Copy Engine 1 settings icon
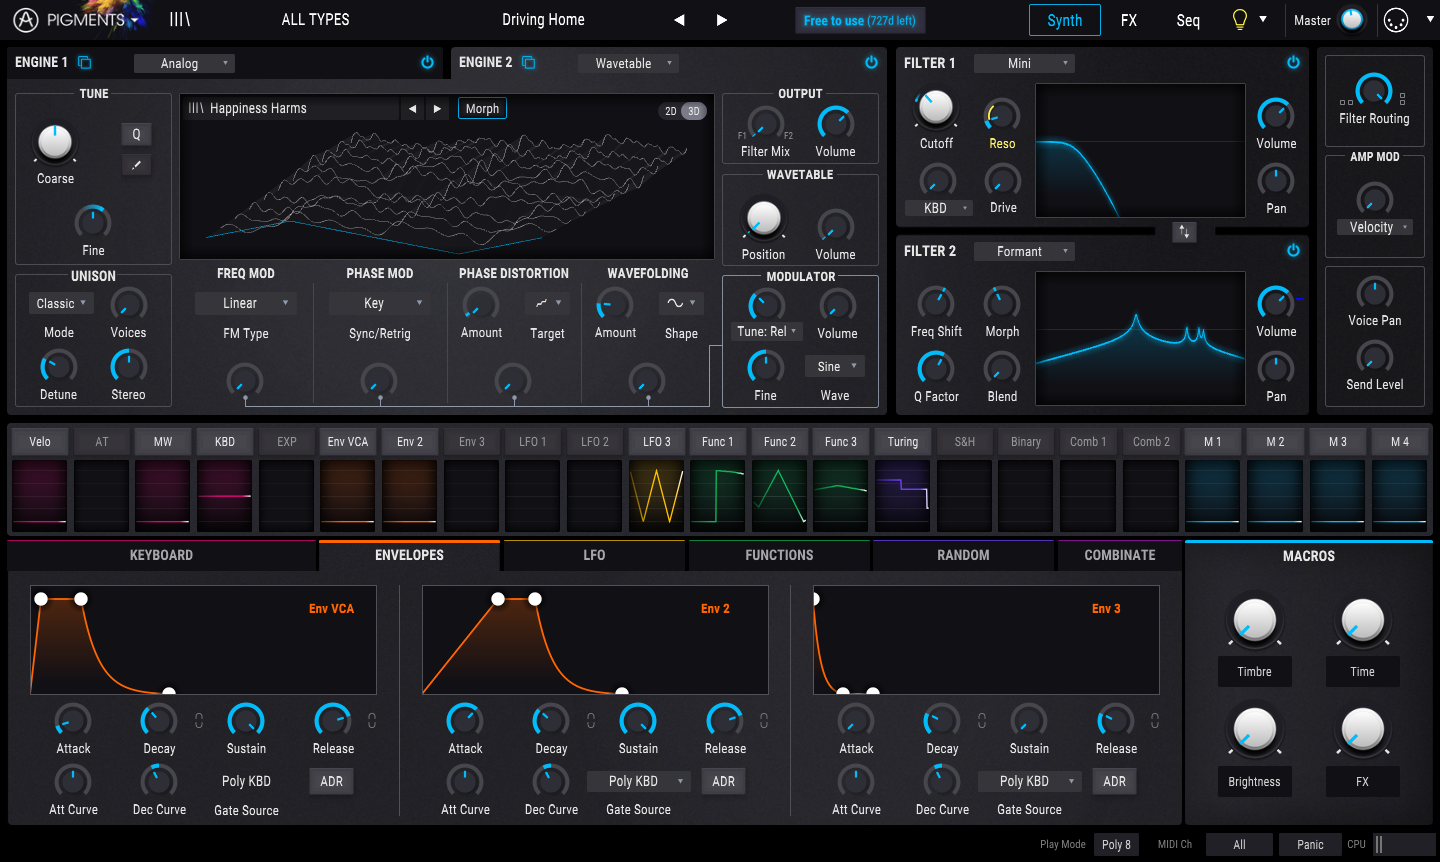1440x862 pixels. 85,62
